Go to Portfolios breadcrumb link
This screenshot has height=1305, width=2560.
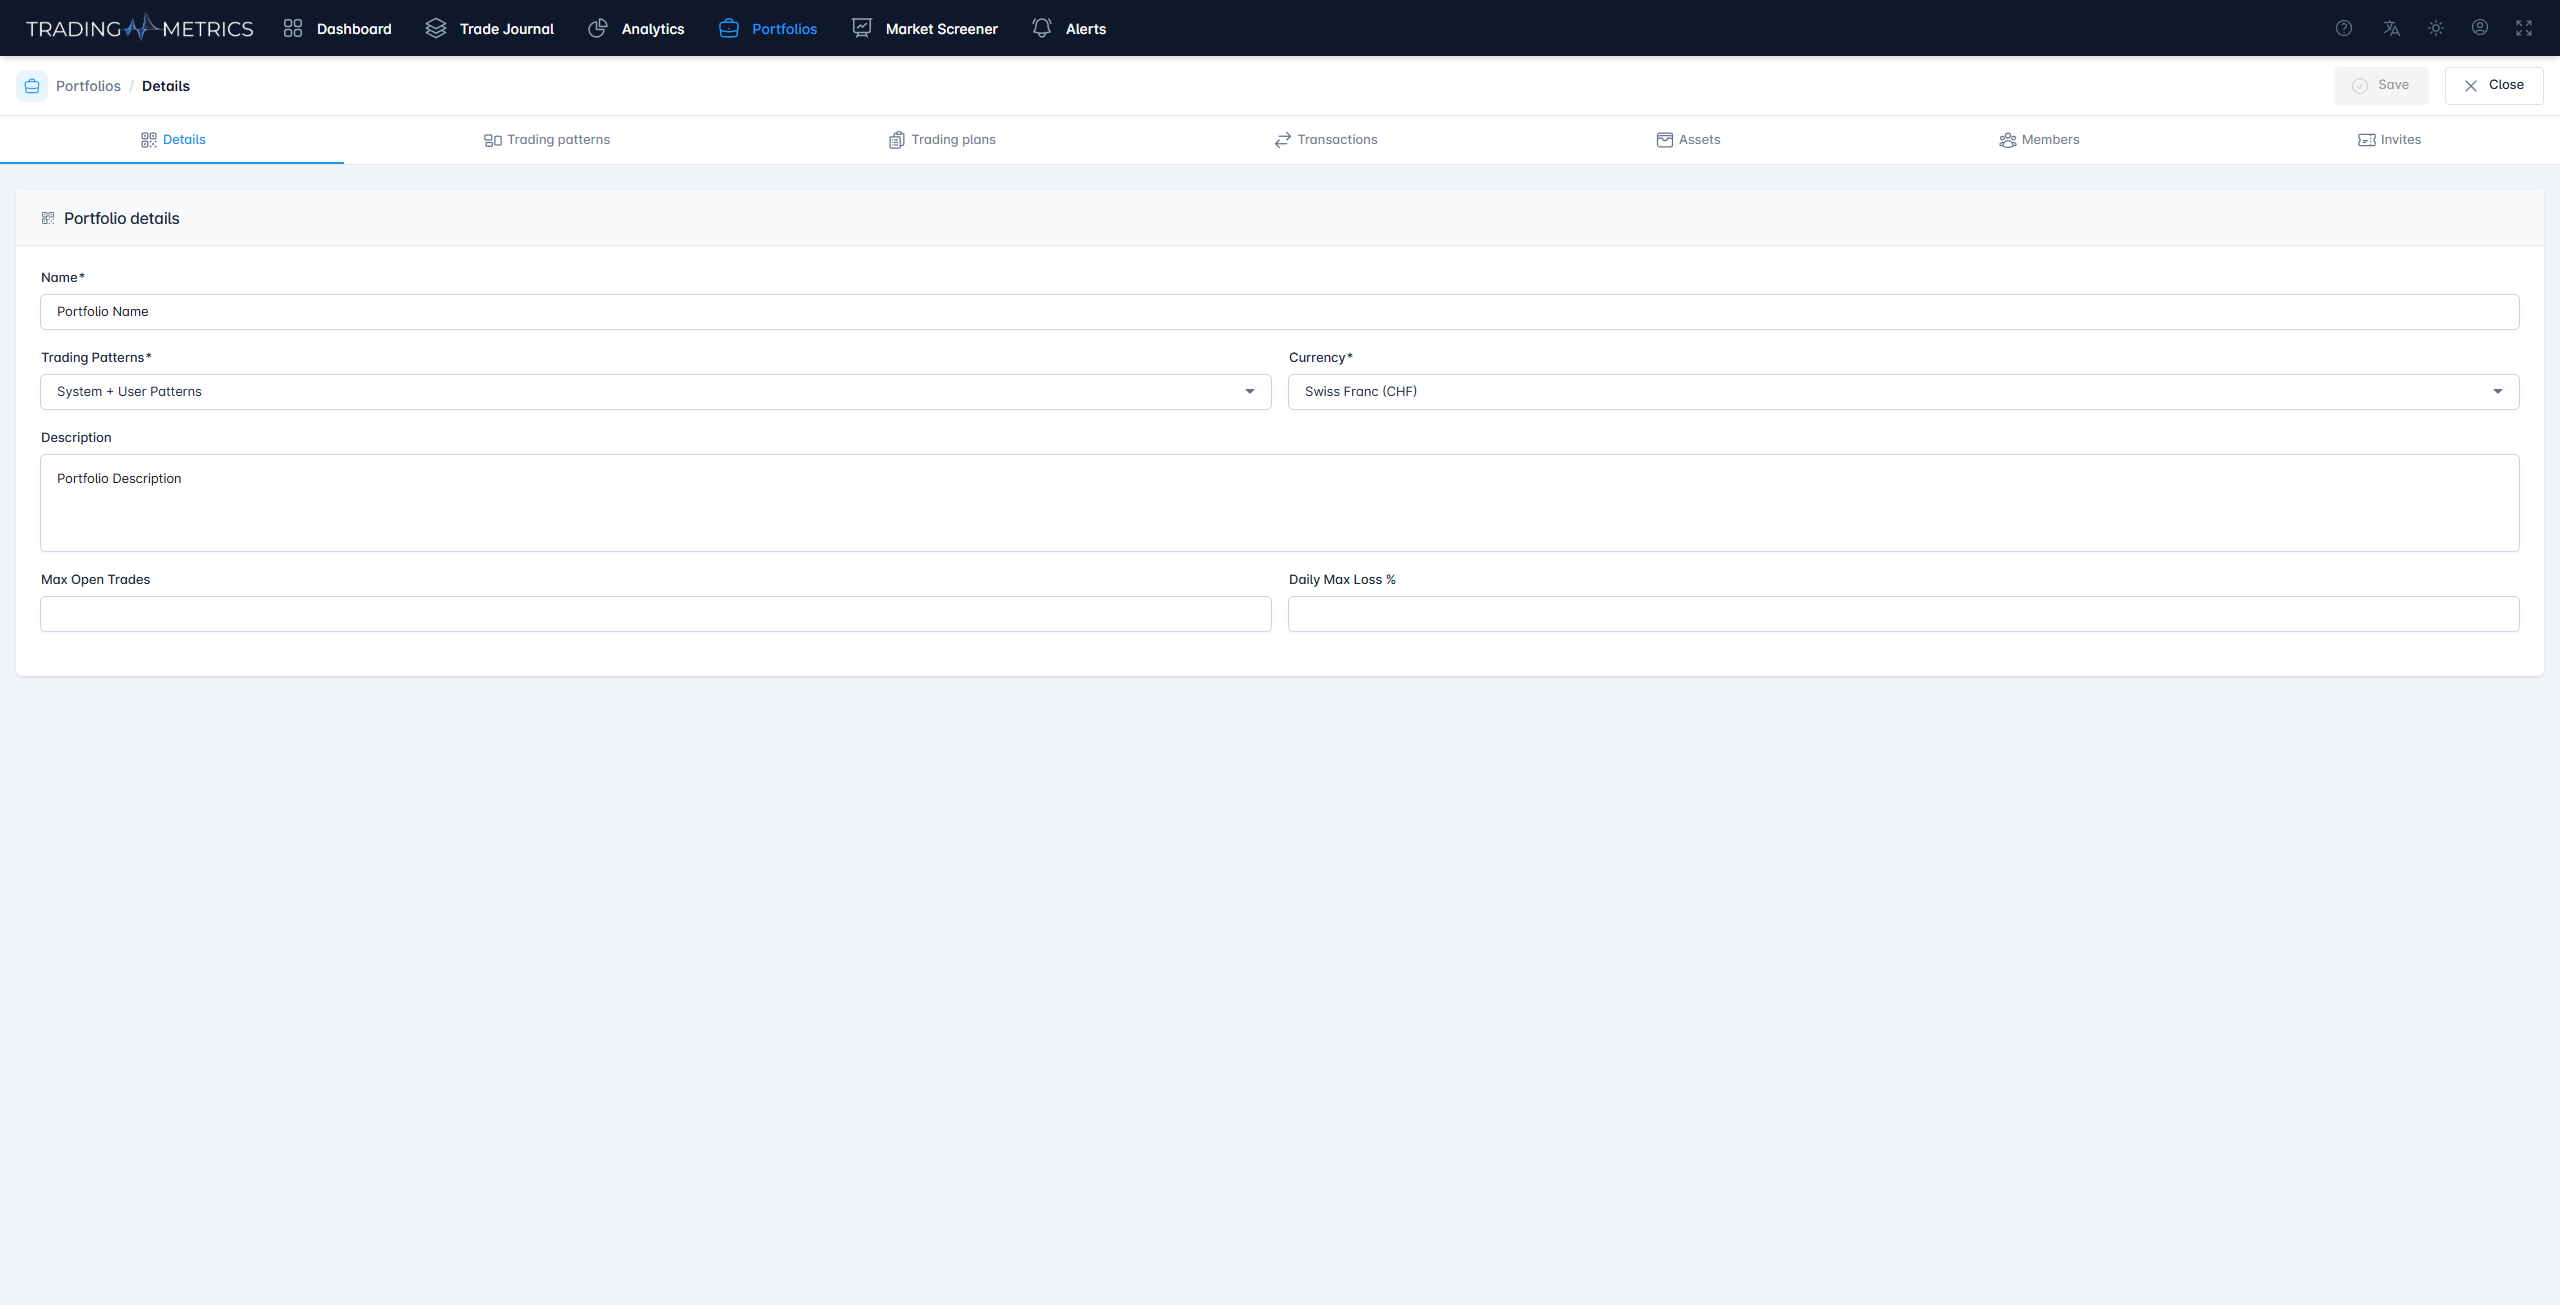[88, 86]
